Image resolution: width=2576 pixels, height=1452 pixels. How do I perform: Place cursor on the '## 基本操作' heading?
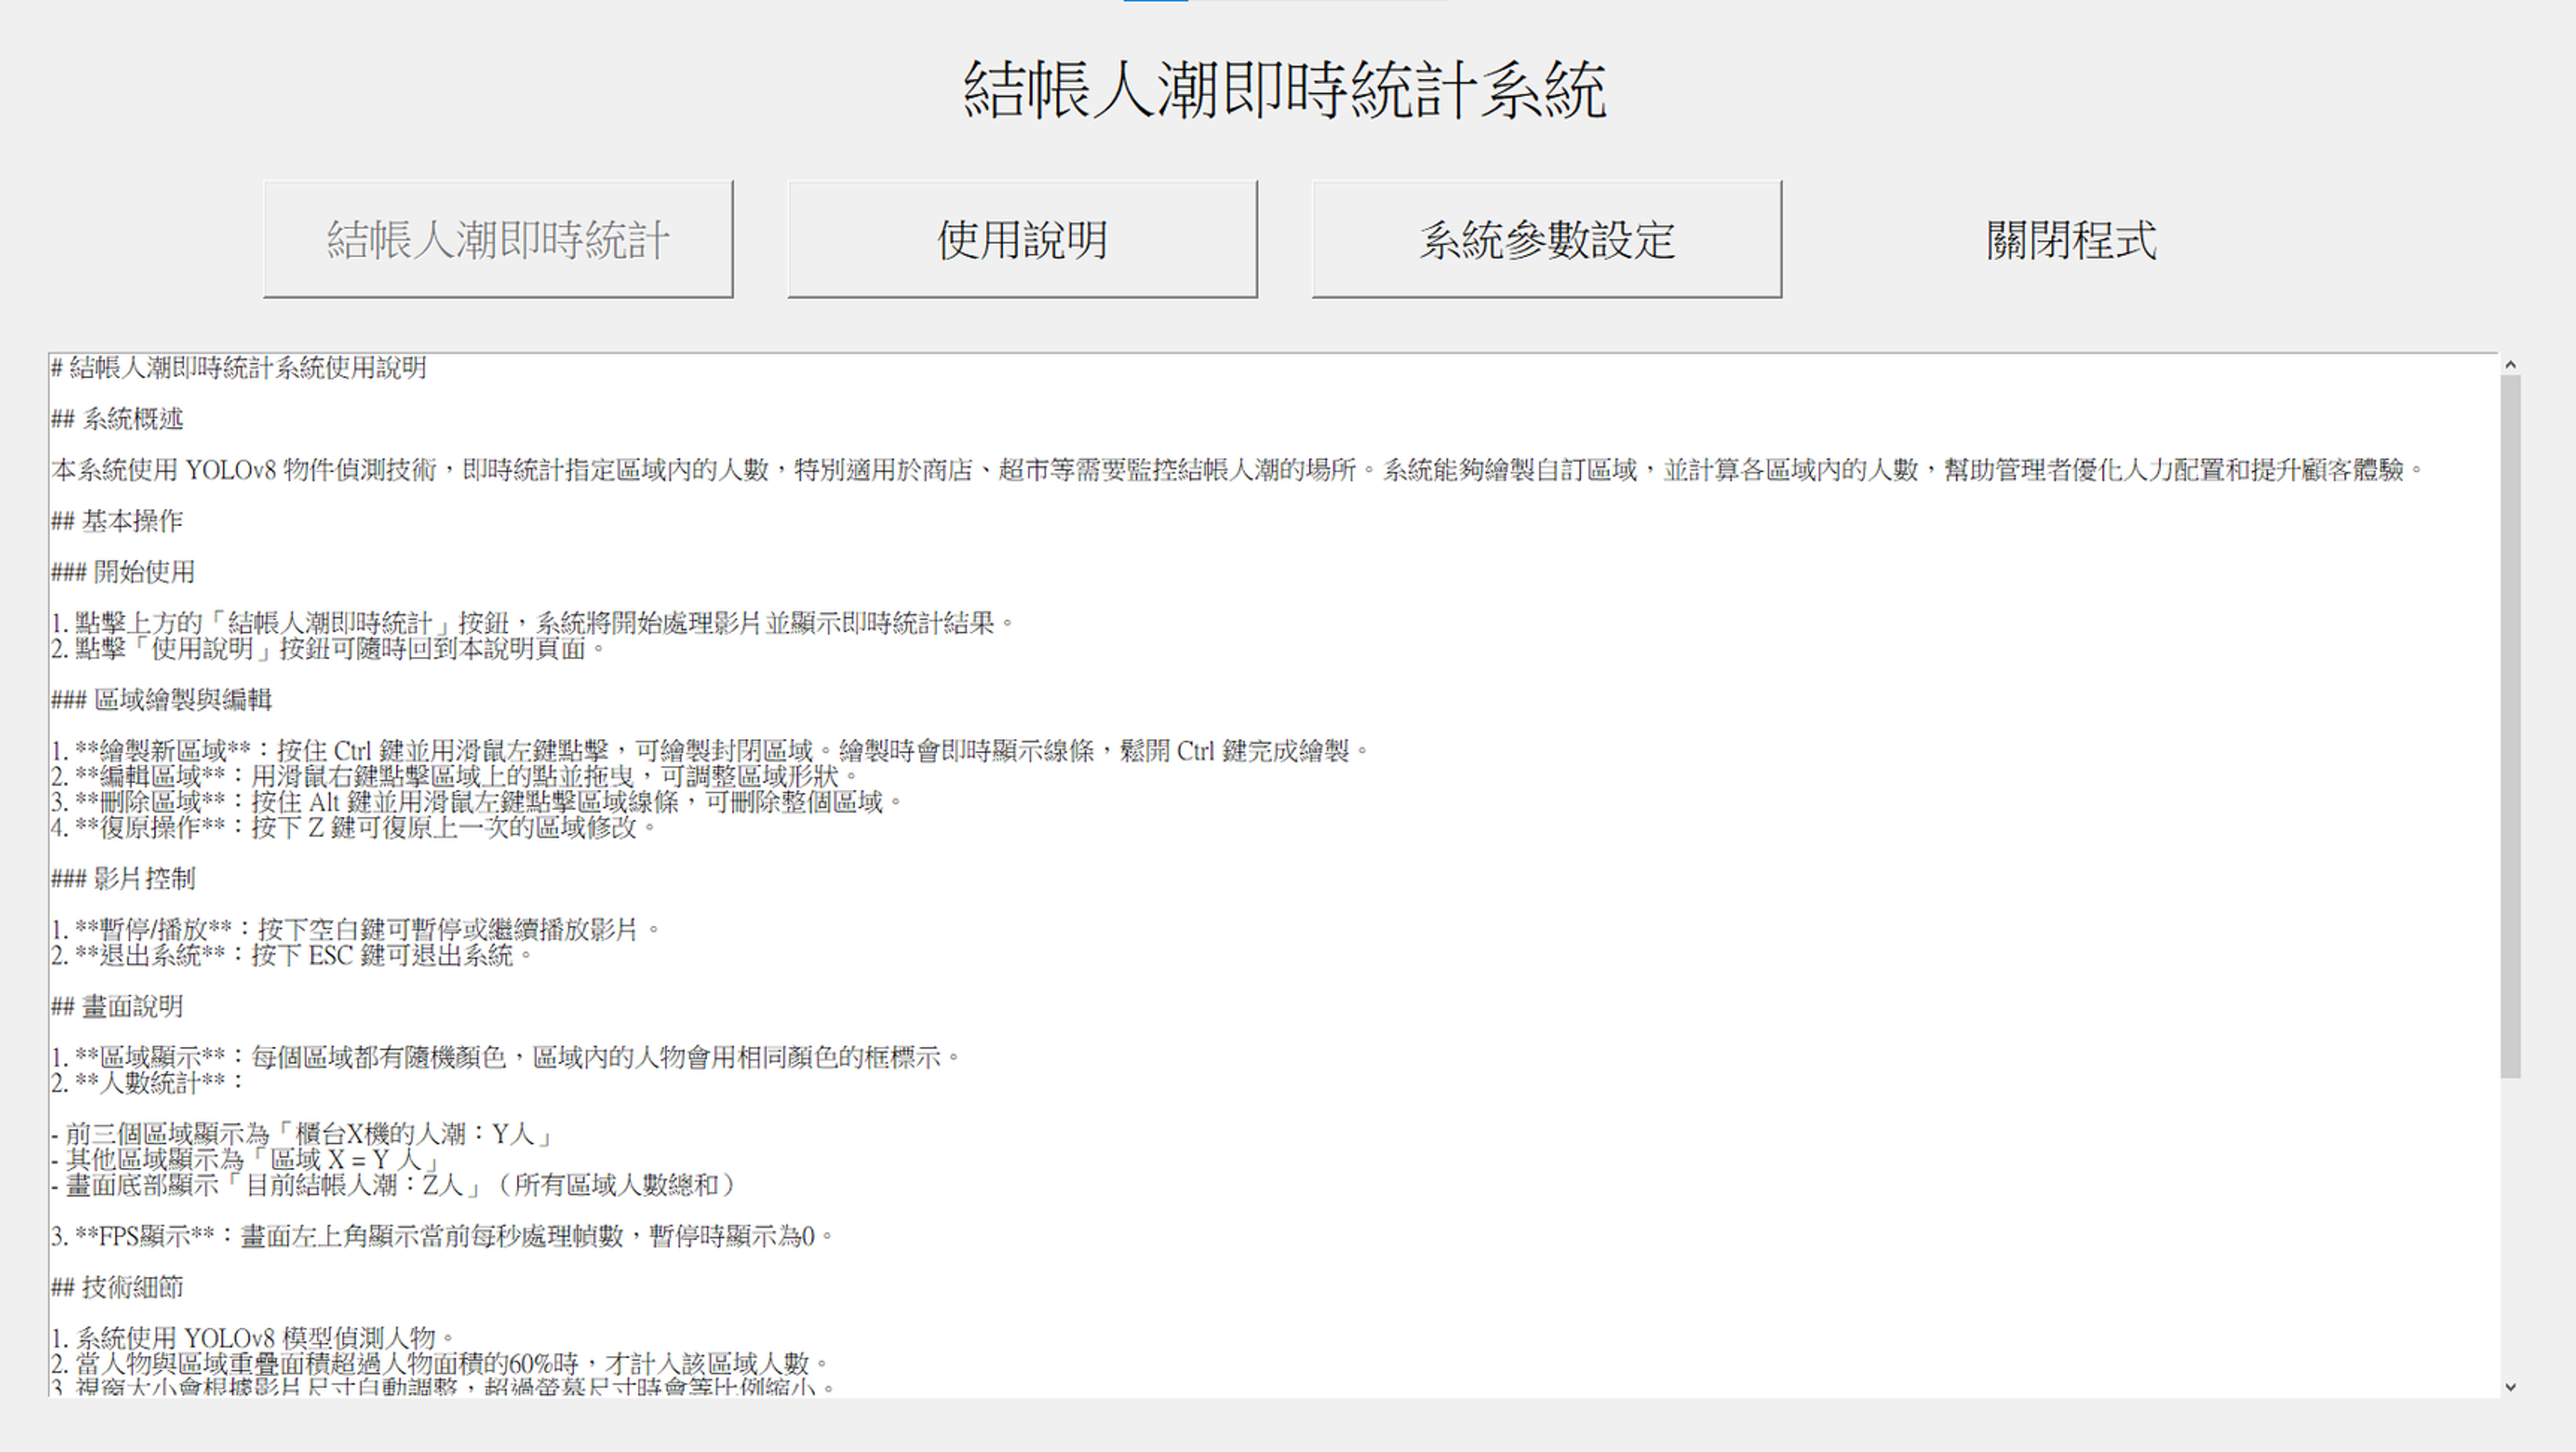click(117, 521)
